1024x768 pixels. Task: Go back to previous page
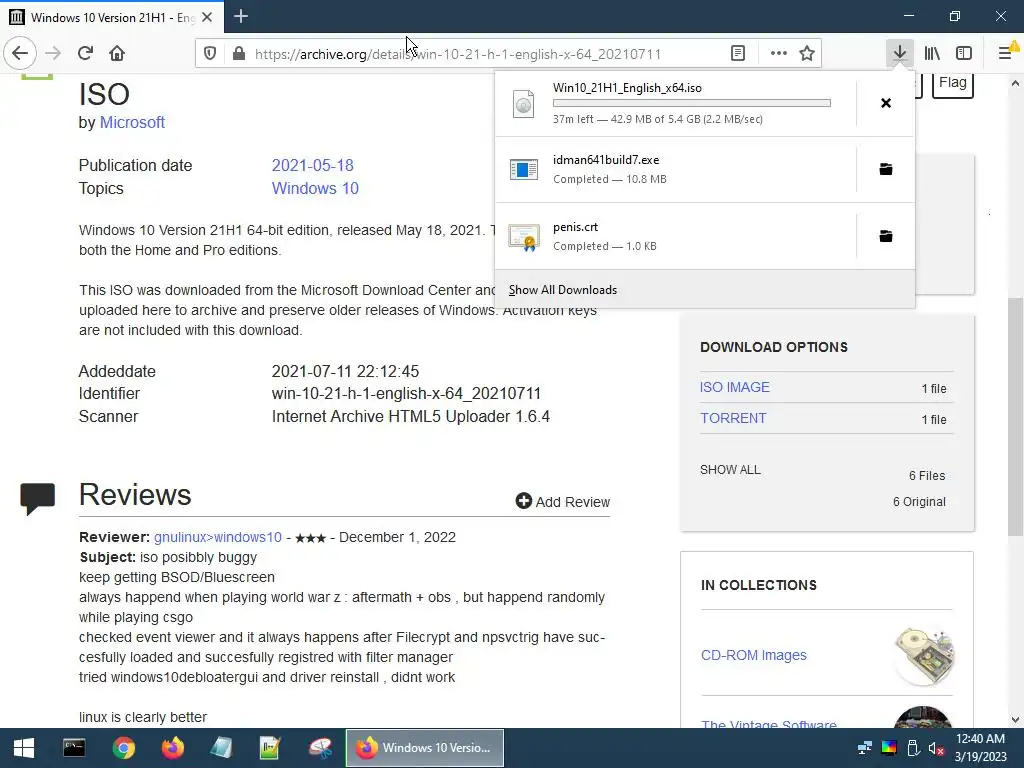click(20, 53)
